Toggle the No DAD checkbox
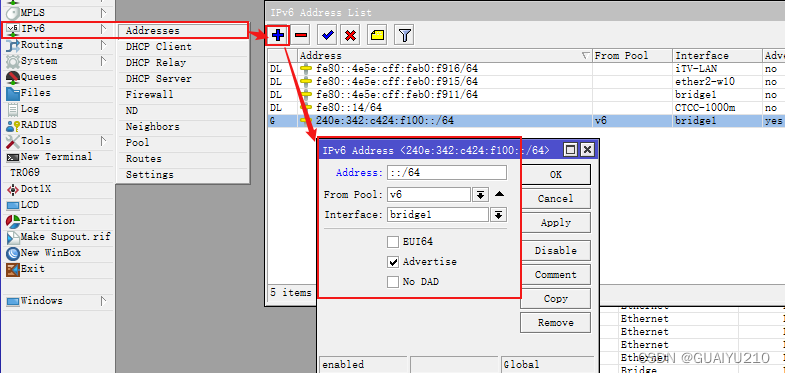This screenshot has height=373, width=785. point(393,282)
